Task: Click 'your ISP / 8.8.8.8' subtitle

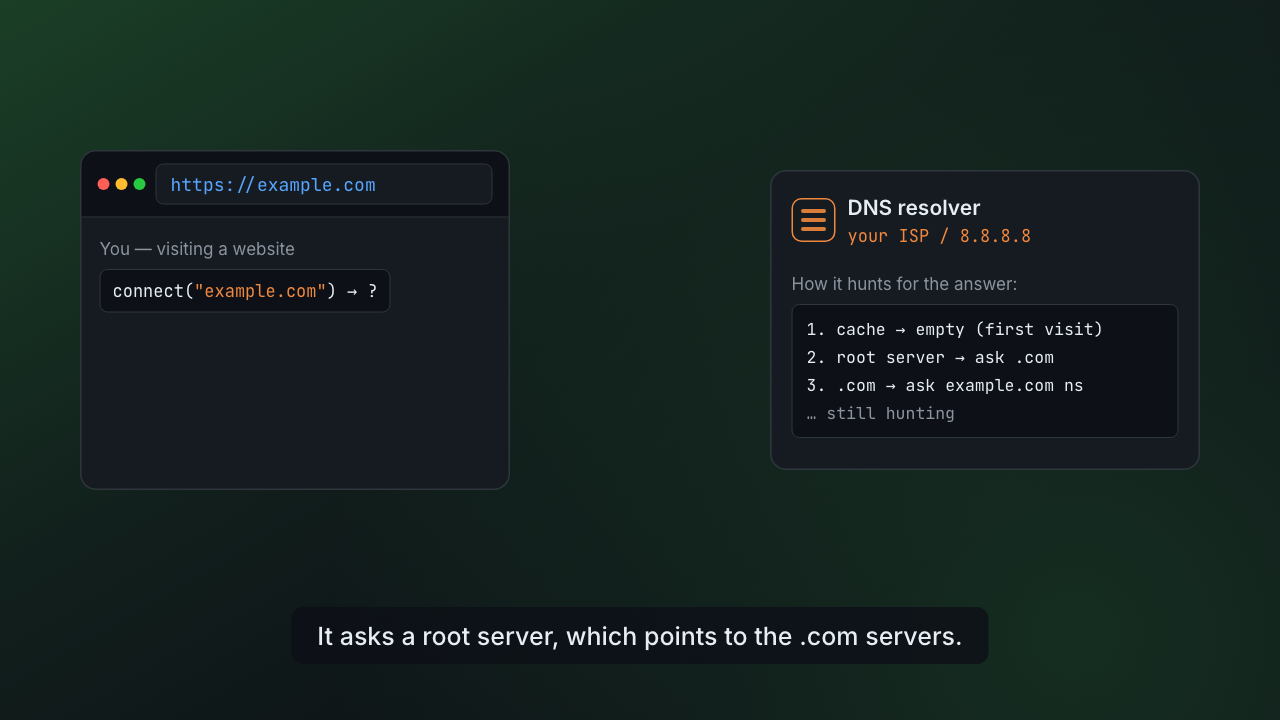Action: pyautogui.click(x=939, y=236)
